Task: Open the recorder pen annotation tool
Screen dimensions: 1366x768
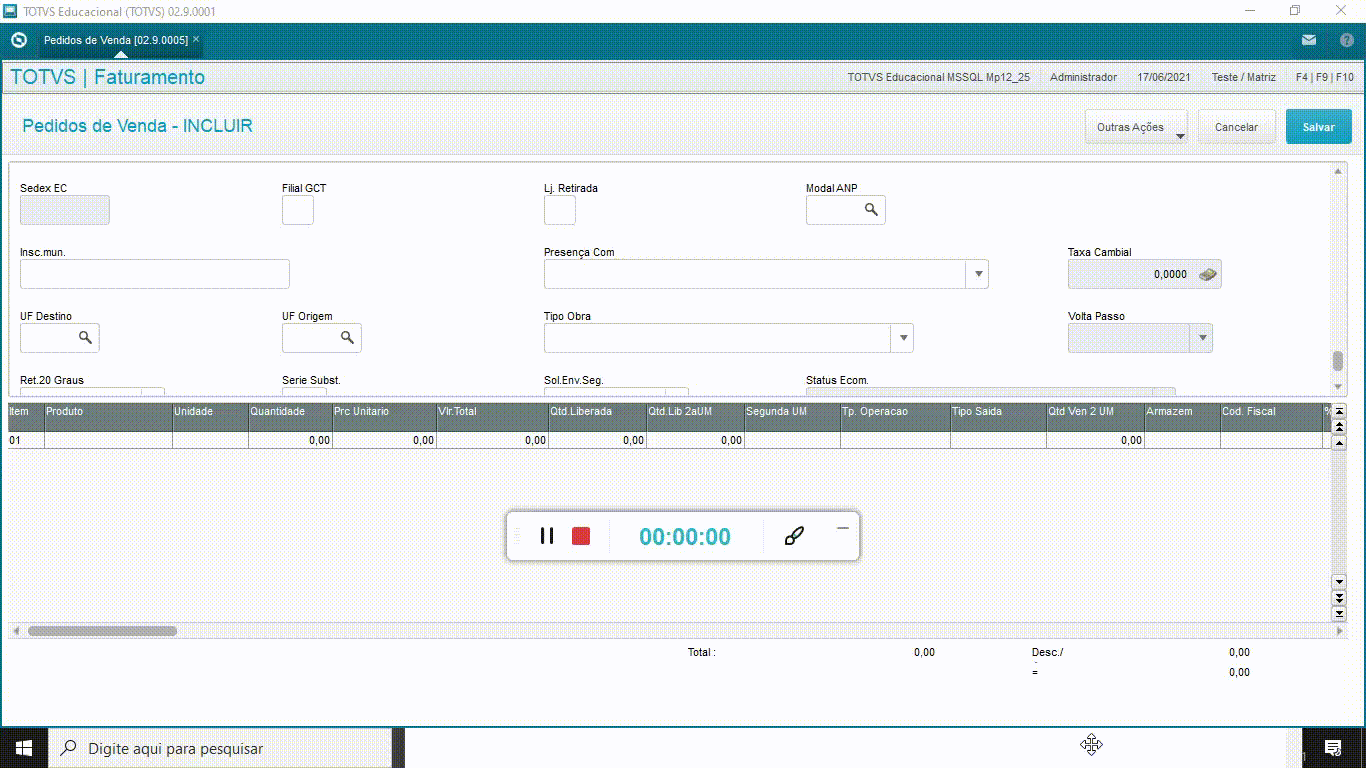Action: [x=794, y=536]
